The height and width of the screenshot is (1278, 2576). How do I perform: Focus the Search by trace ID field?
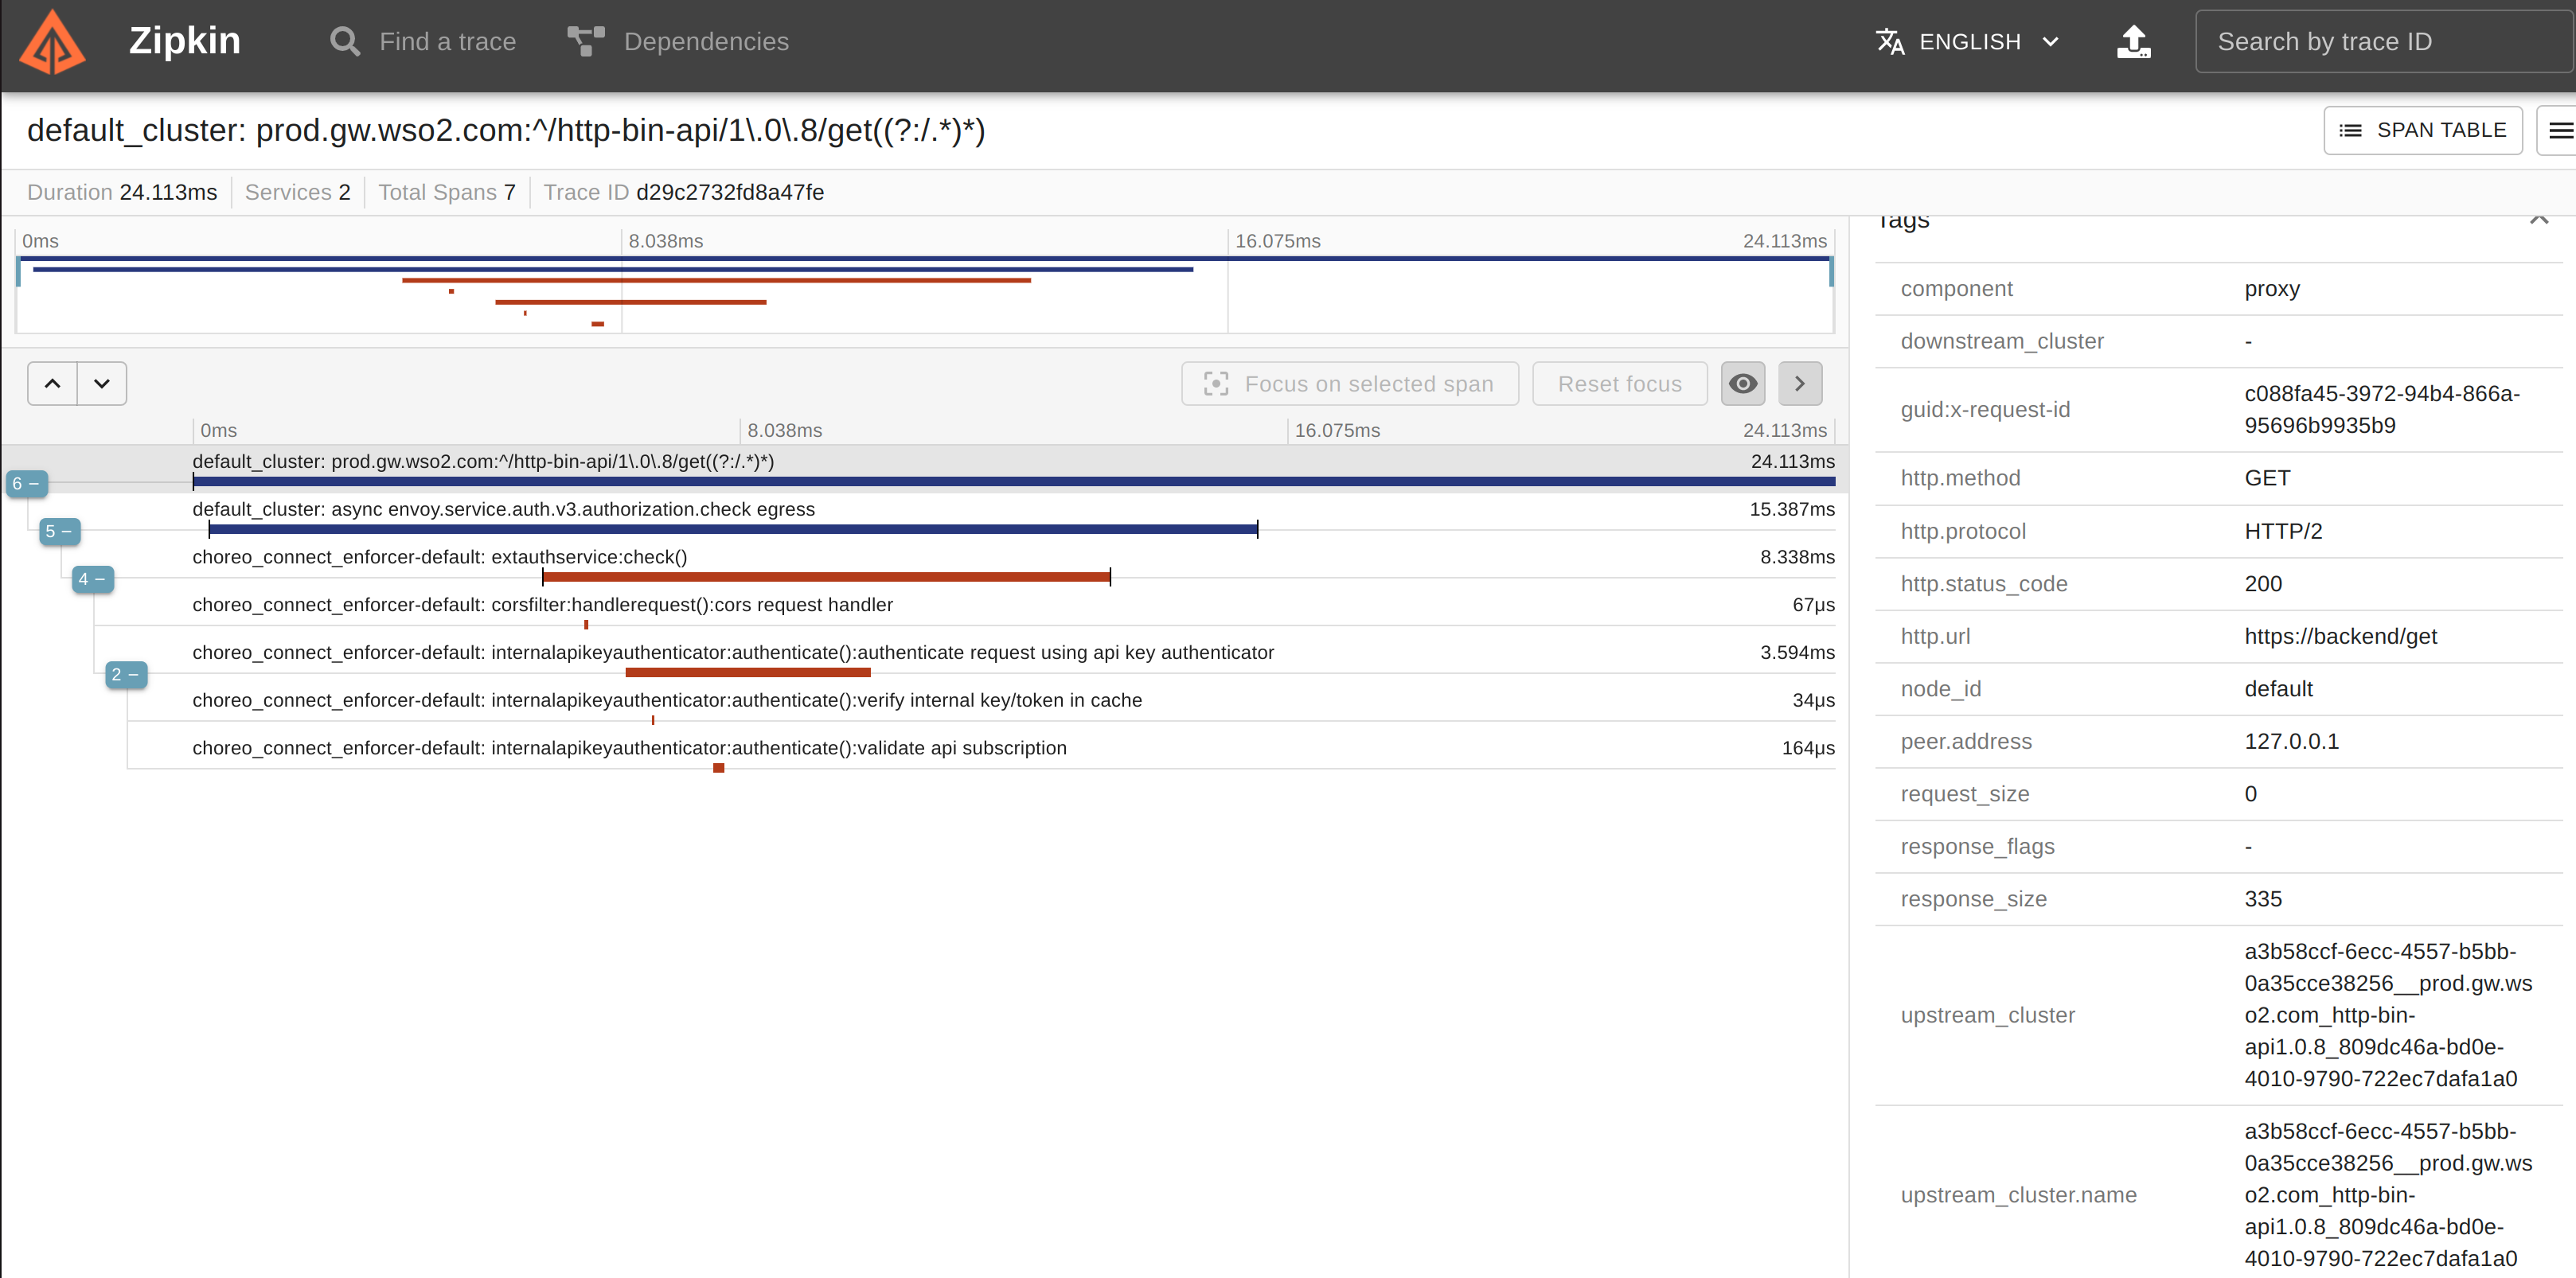coord(2384,41)
